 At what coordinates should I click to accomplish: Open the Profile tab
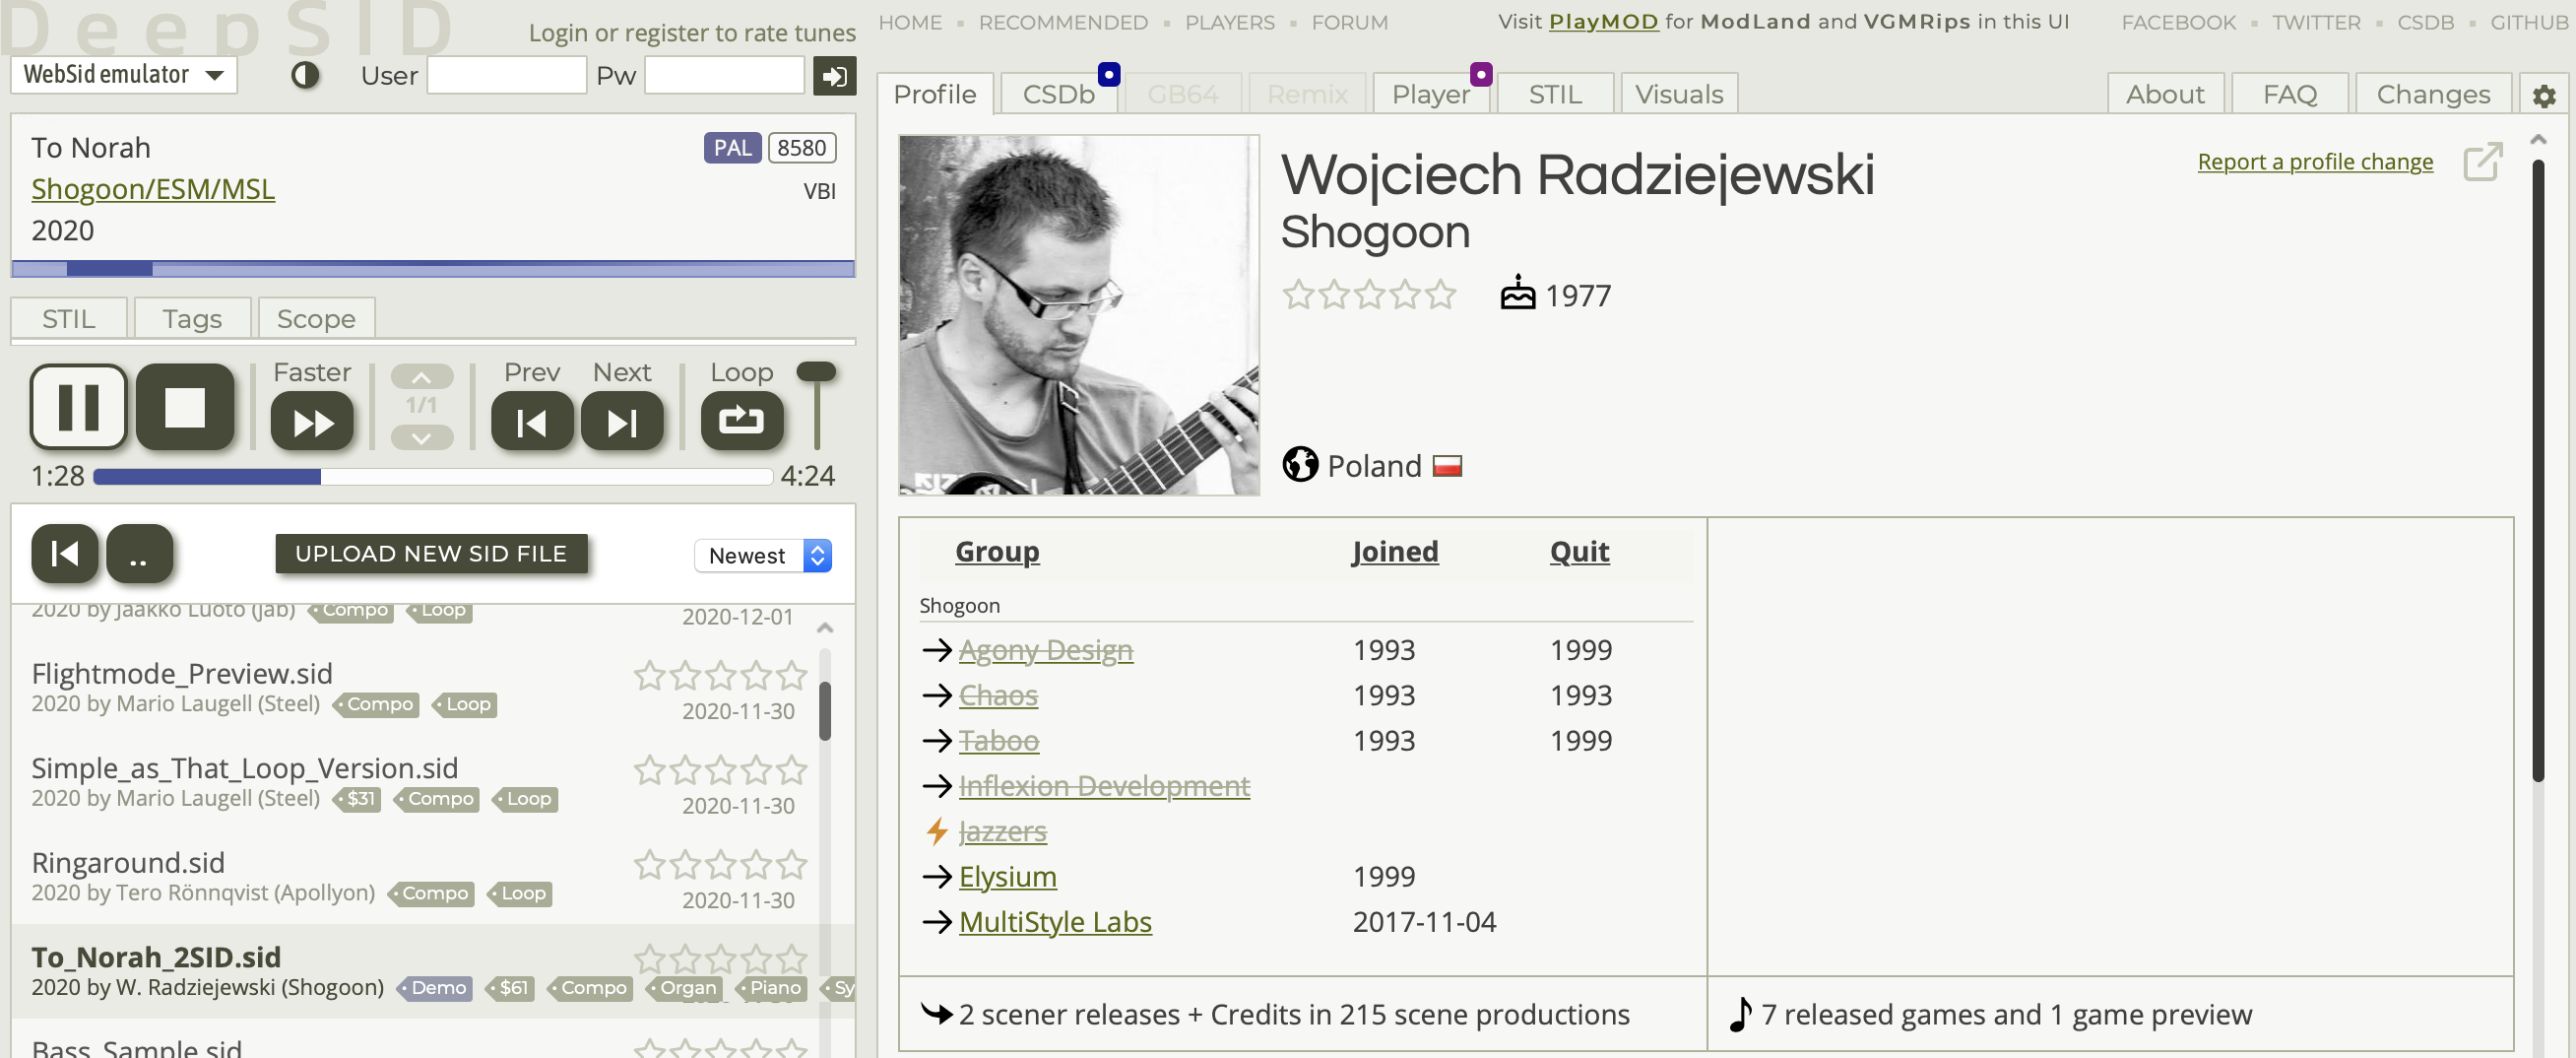point(935,94)
